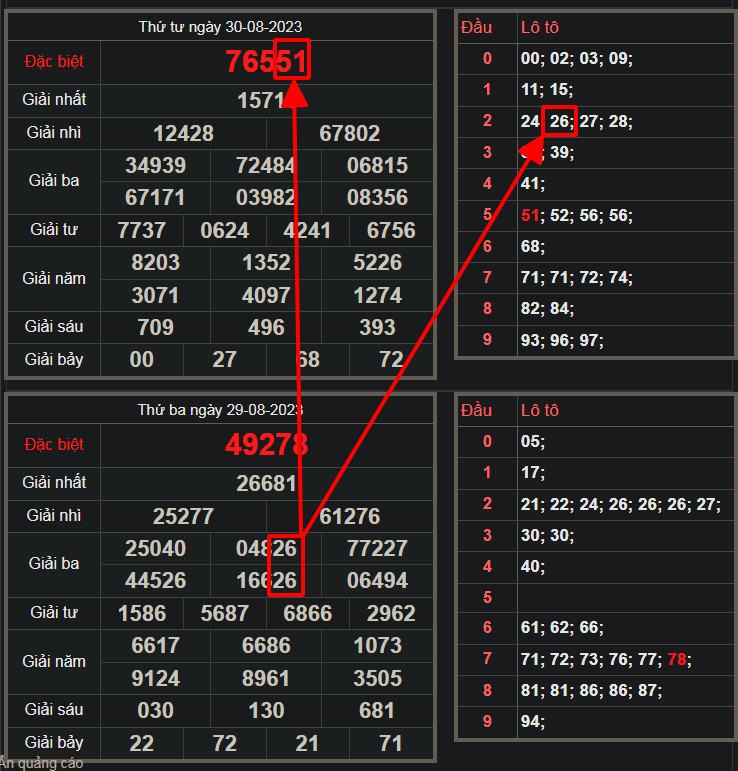Image resolution: width=738 pixels, height=771 pixels.
Task: Select the header Thứ tư ngày 30-08-2023
Action: point(220,27)
